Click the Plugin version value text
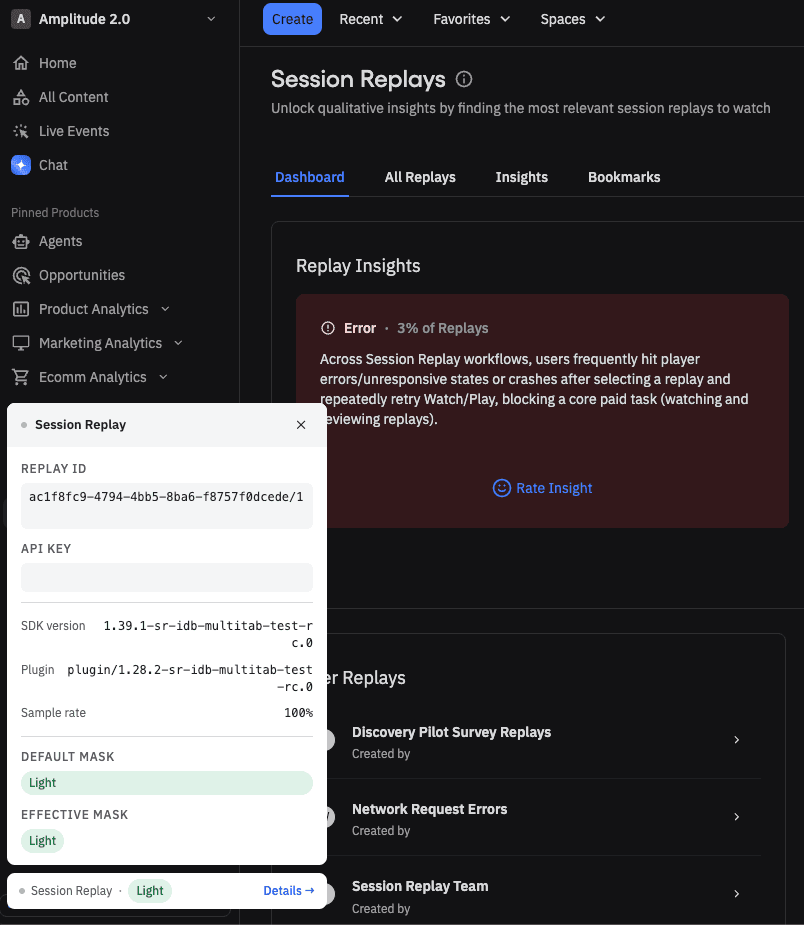 [x=190, y=678]
